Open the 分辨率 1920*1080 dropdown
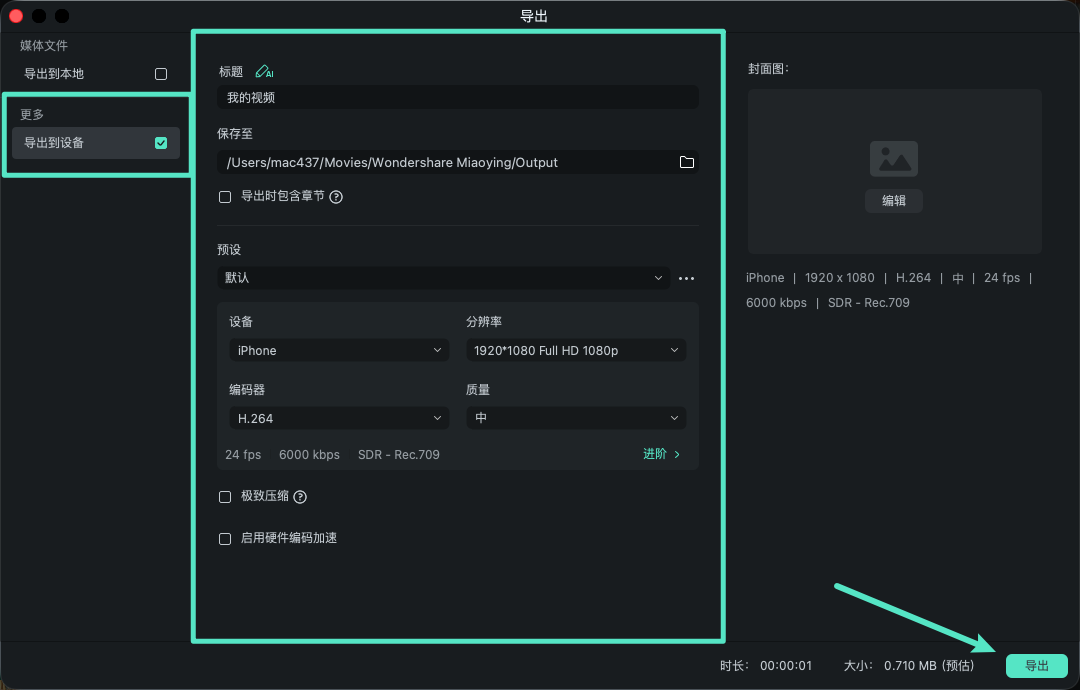 pyautogui.click(x=577, y=351)
